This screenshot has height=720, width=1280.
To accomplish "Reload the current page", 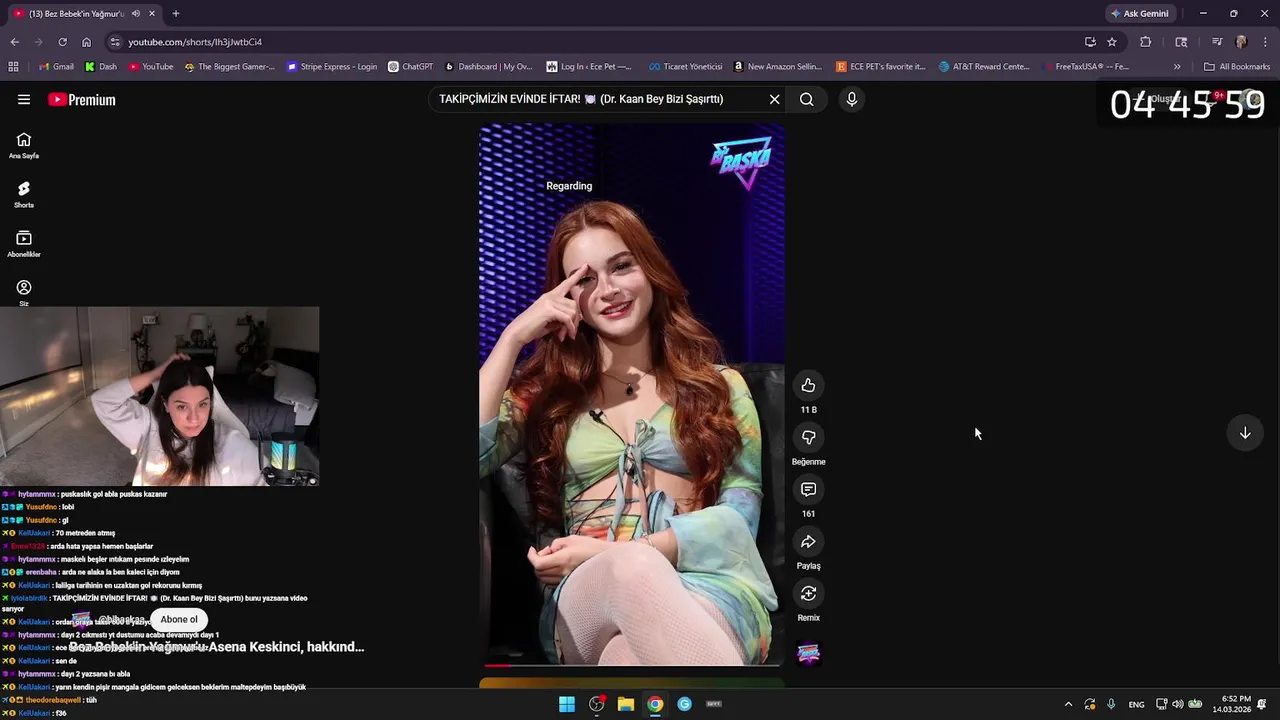I will [62, 42].
